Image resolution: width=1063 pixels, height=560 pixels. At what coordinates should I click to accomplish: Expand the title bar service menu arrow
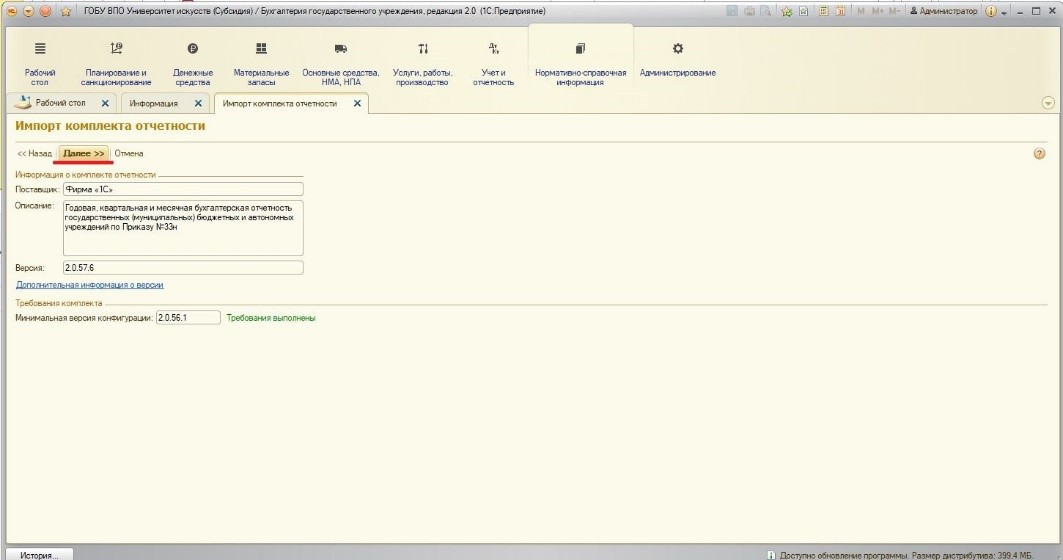click(1005, 12)
